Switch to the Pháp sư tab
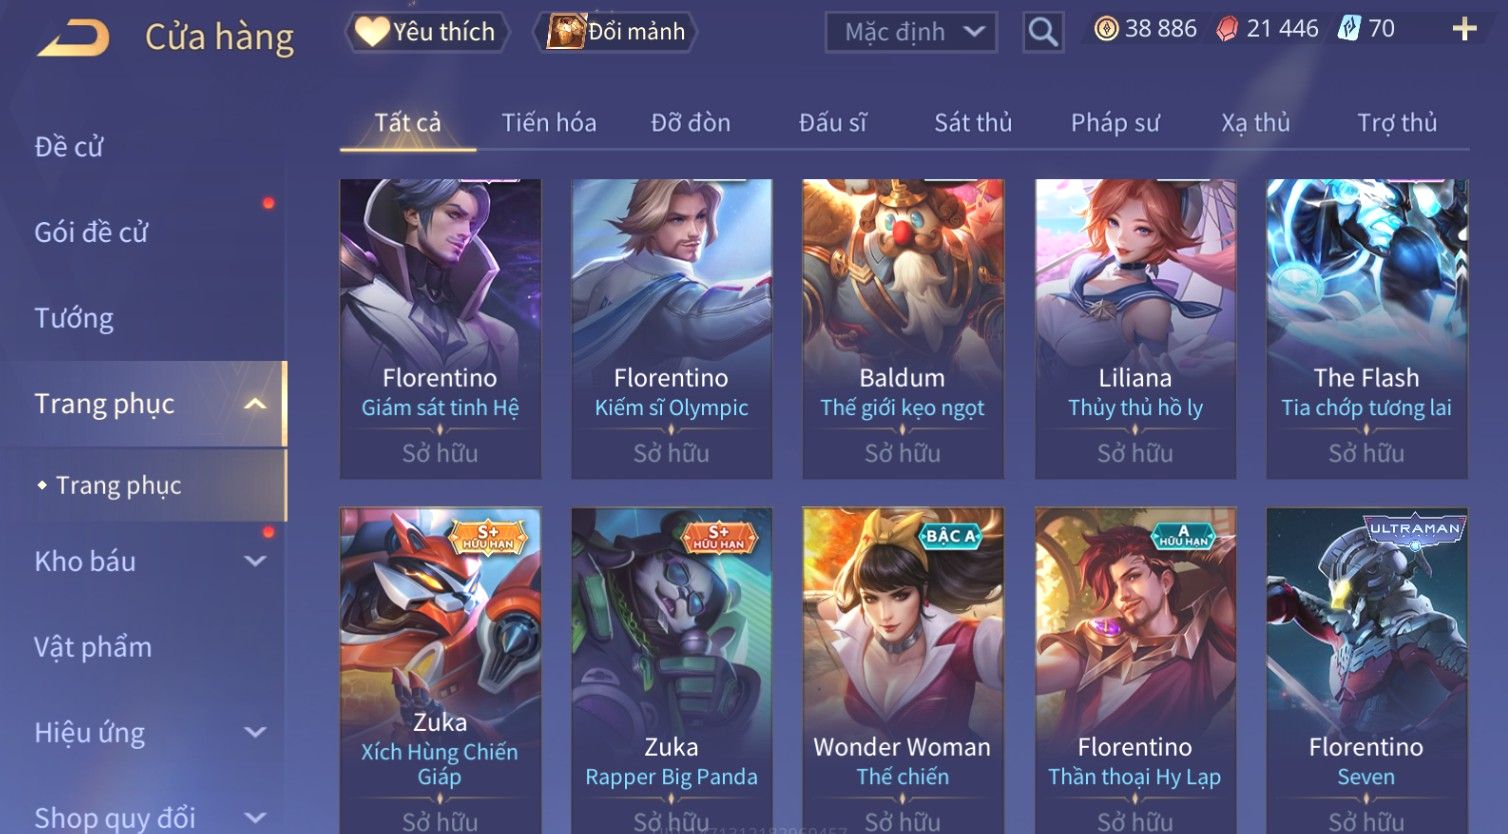1508x834 pixels. coord(1115,123)
